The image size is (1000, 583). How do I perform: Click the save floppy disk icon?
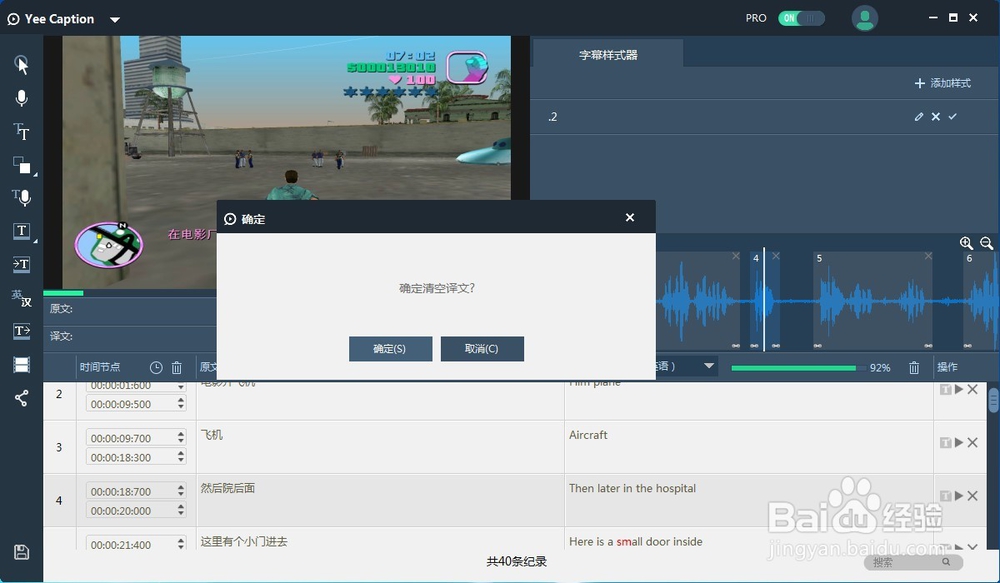[x=22, y=552]
